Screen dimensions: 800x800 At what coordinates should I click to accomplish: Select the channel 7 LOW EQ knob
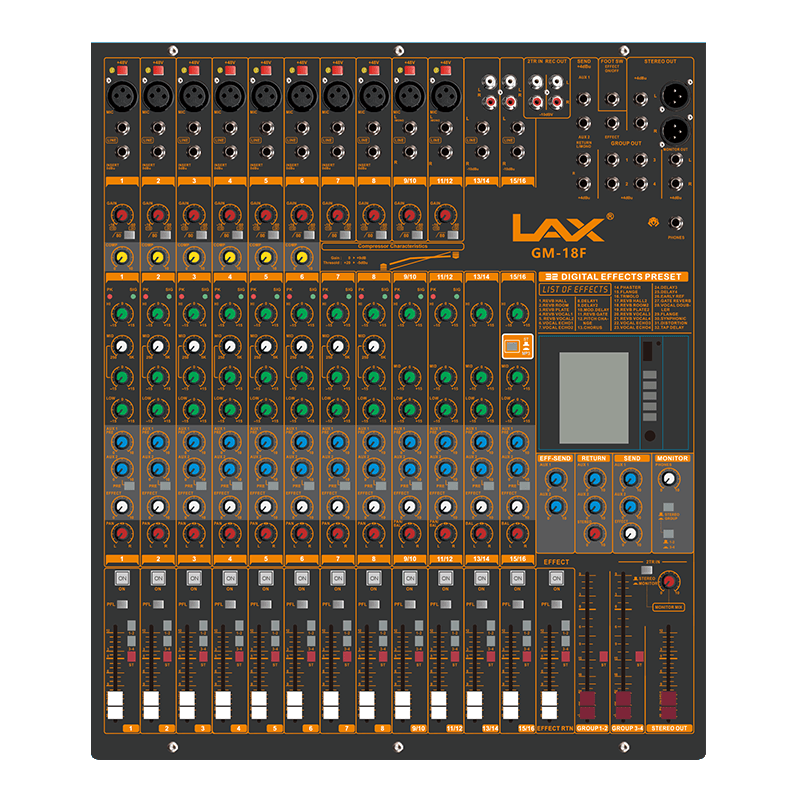pyautogui.click(x=338, y=409)
